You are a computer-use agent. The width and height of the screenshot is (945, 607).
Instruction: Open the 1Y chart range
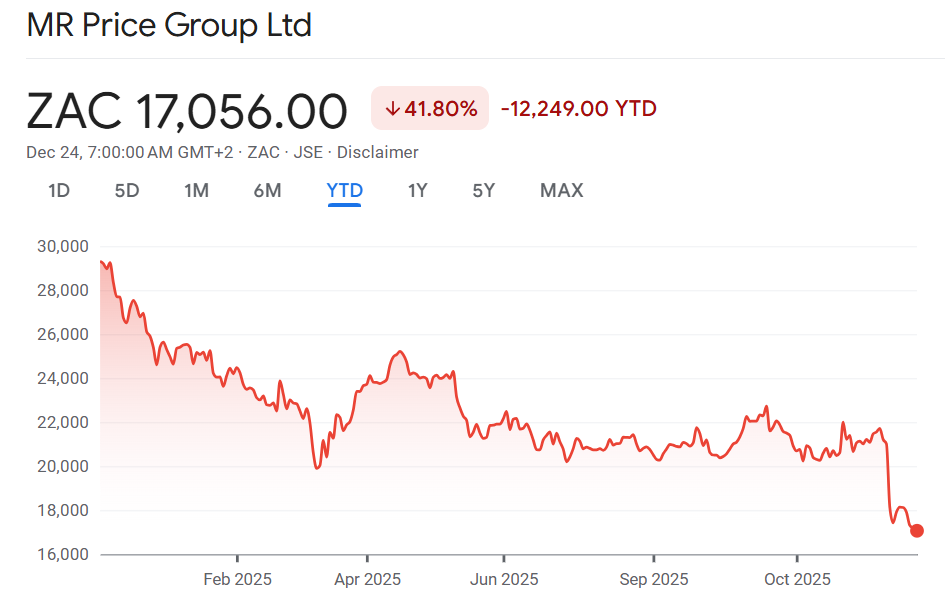[417, 190]
